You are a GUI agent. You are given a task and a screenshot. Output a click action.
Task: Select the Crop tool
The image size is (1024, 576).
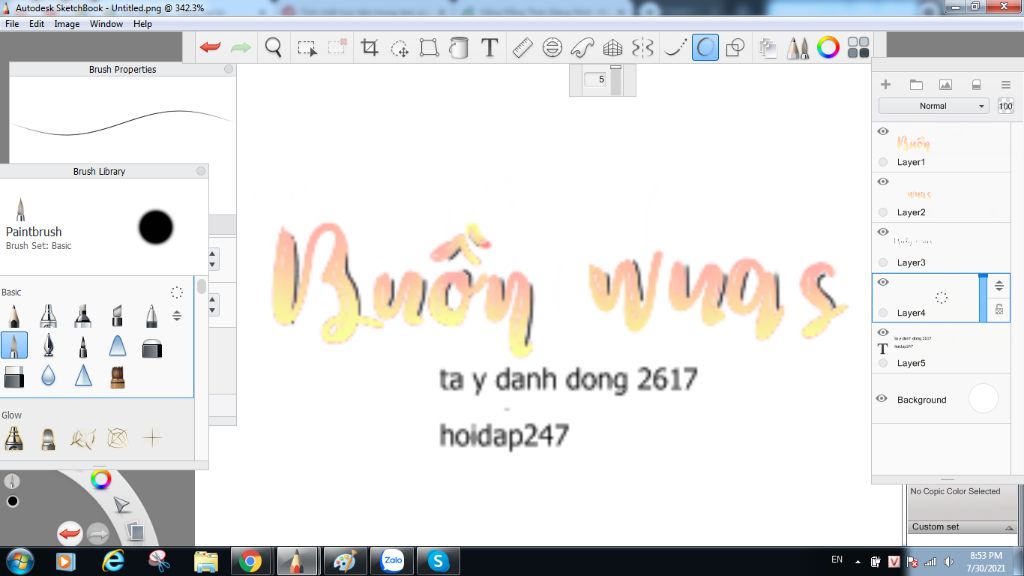[x=370, y=45]
